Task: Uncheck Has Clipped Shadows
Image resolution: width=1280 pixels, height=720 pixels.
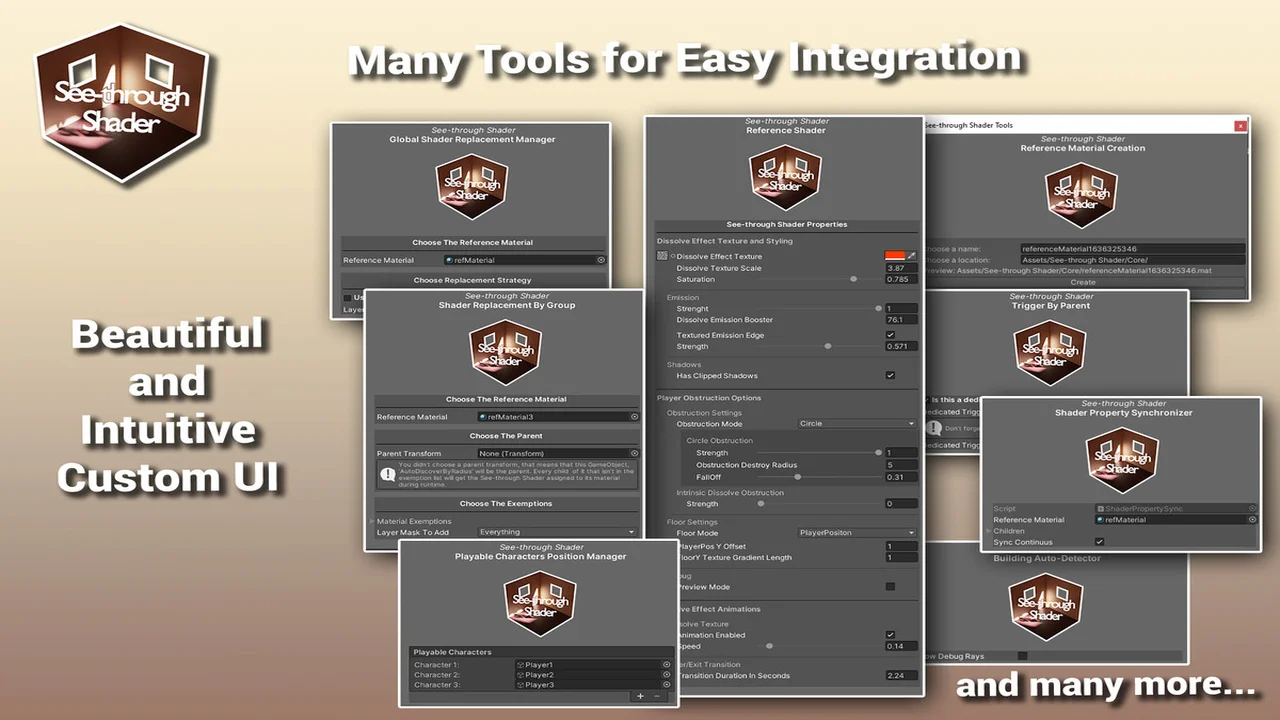Action: tap(890, 375)
